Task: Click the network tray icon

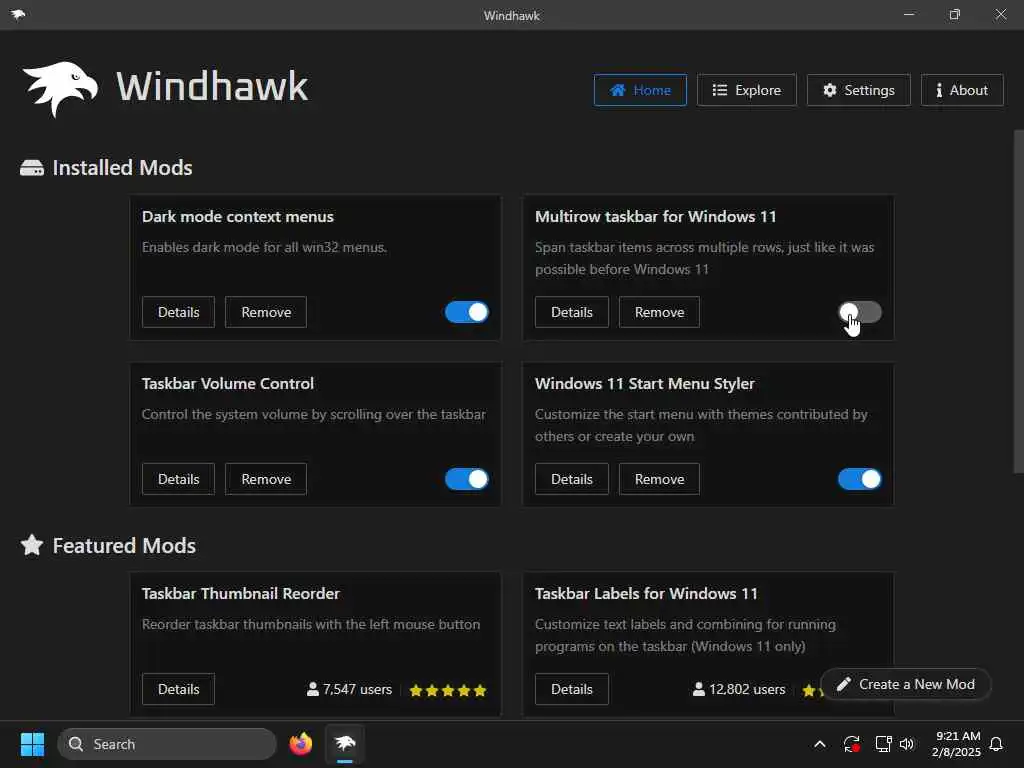Action: pyautogui.click(x=883, y=744)
